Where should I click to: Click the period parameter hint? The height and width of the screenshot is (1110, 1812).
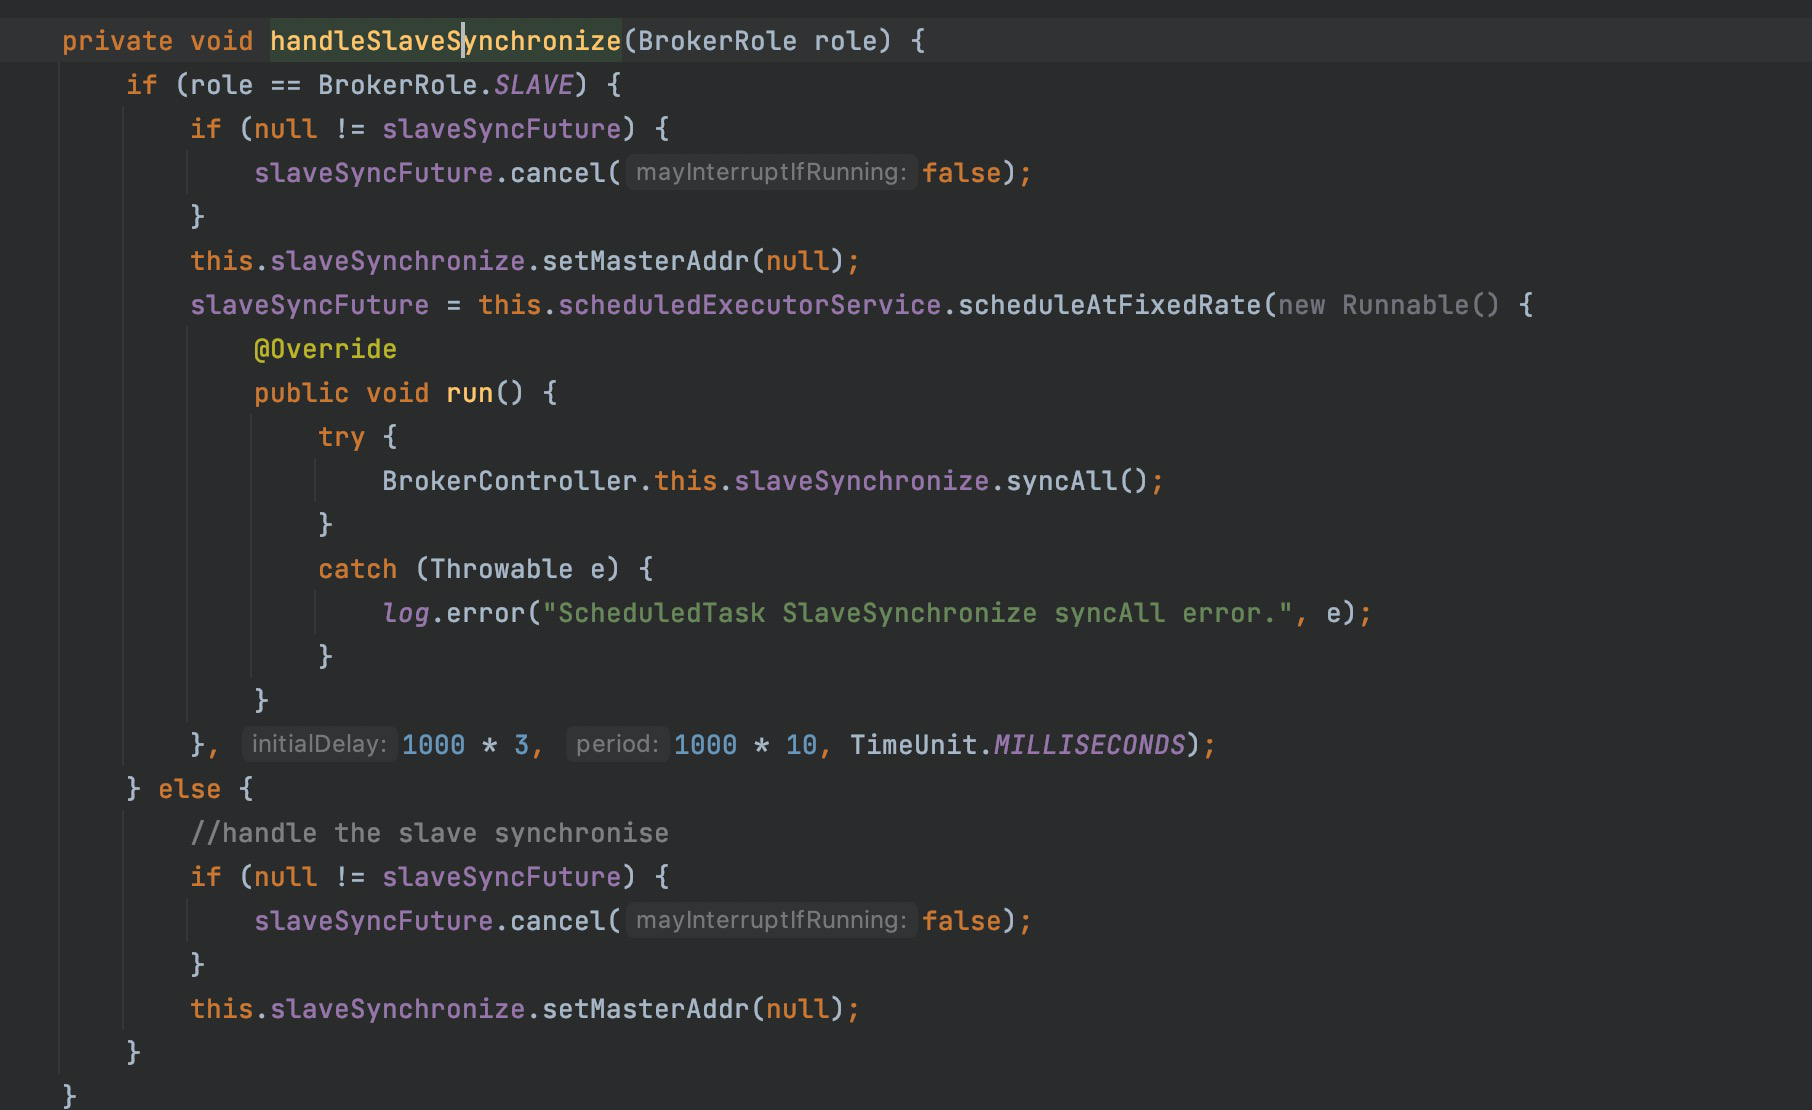tap(617, 744)
